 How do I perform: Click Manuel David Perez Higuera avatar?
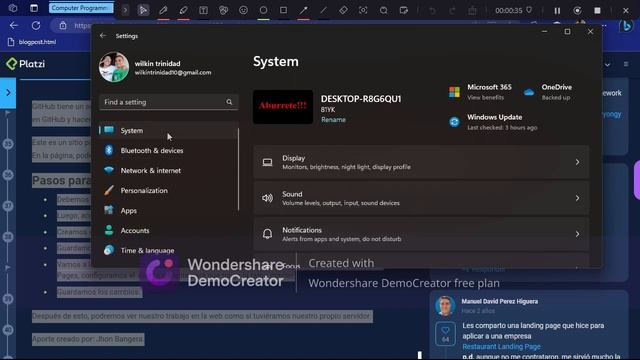[445, 306]
